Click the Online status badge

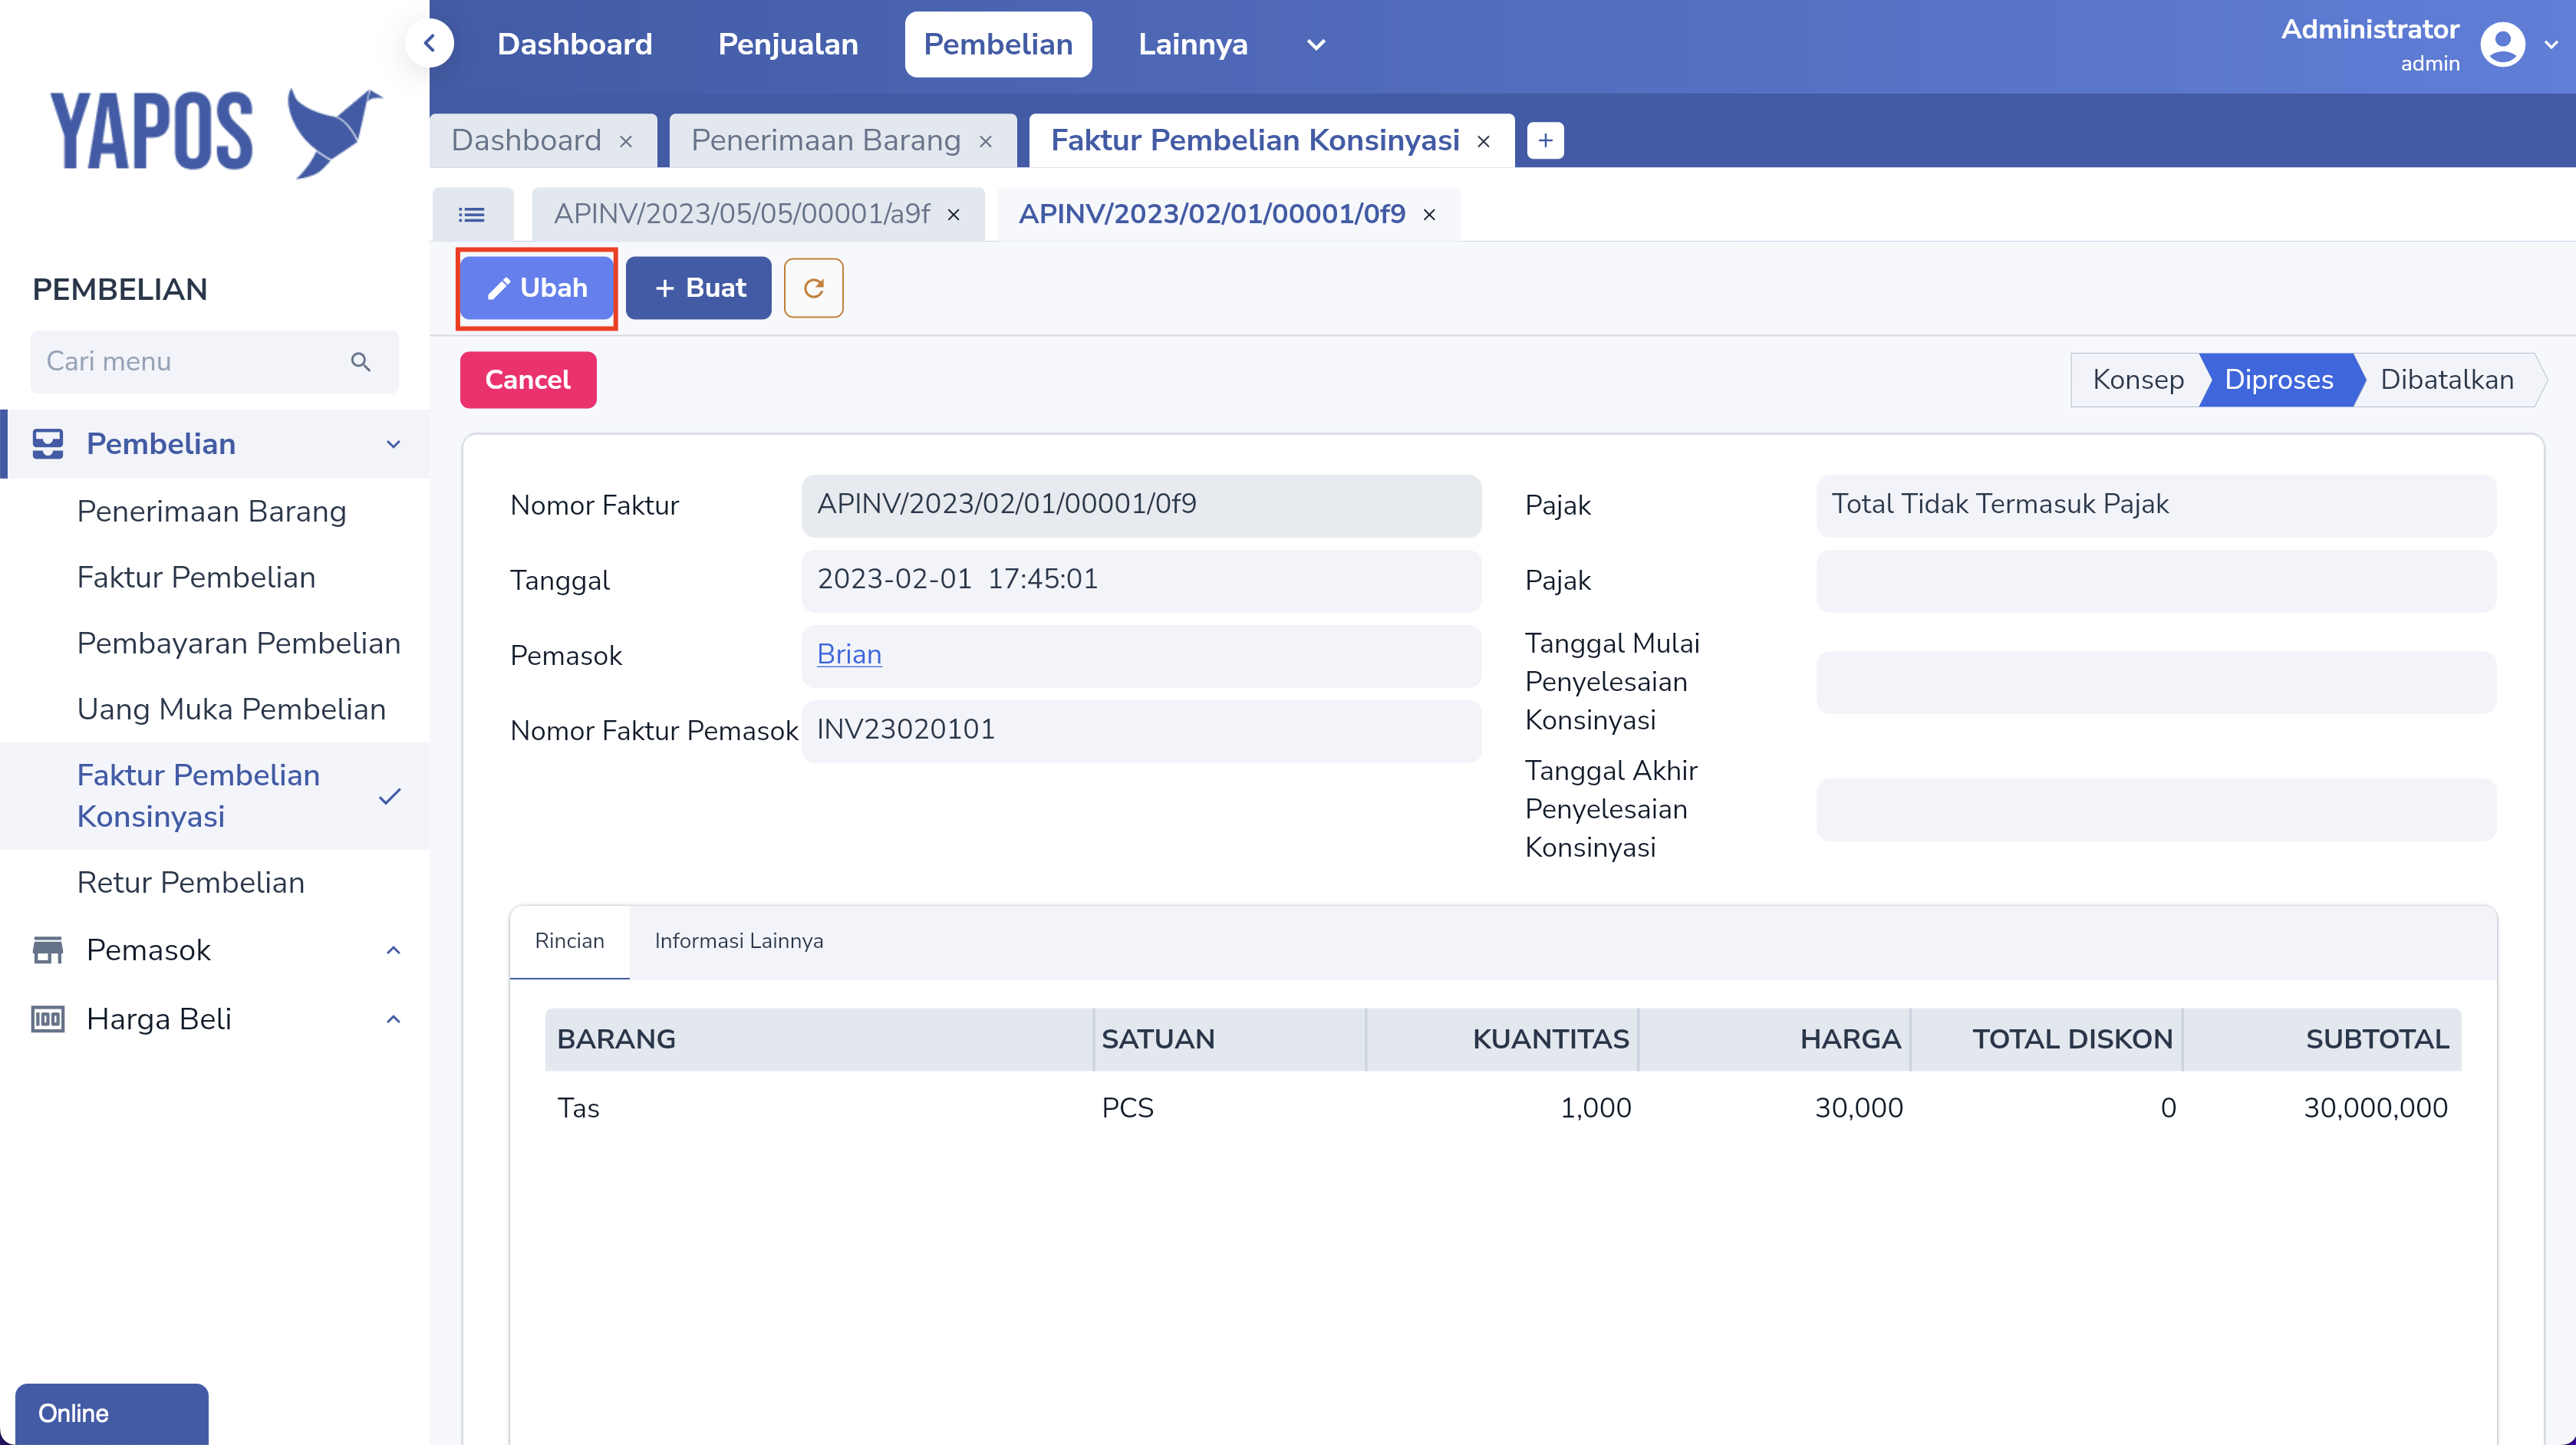tap(112, 1413)
